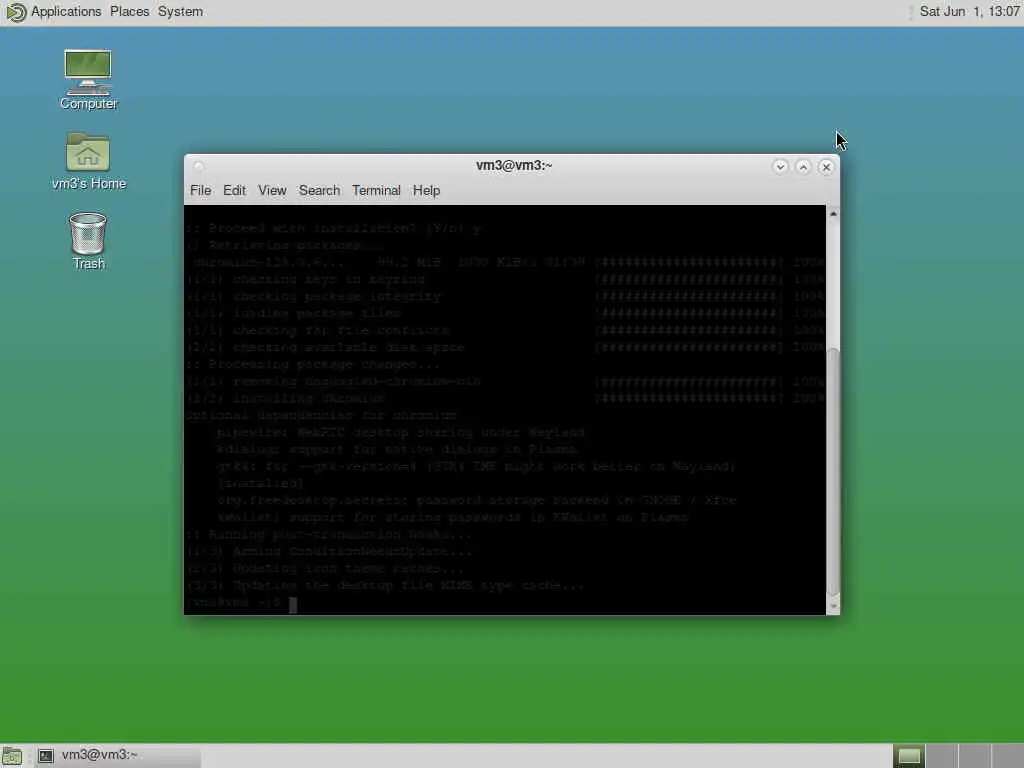Viewport: 1024px width, 768px height.
Task: Select the vm3's Home folder icon
Action: [x=88, y=161]
